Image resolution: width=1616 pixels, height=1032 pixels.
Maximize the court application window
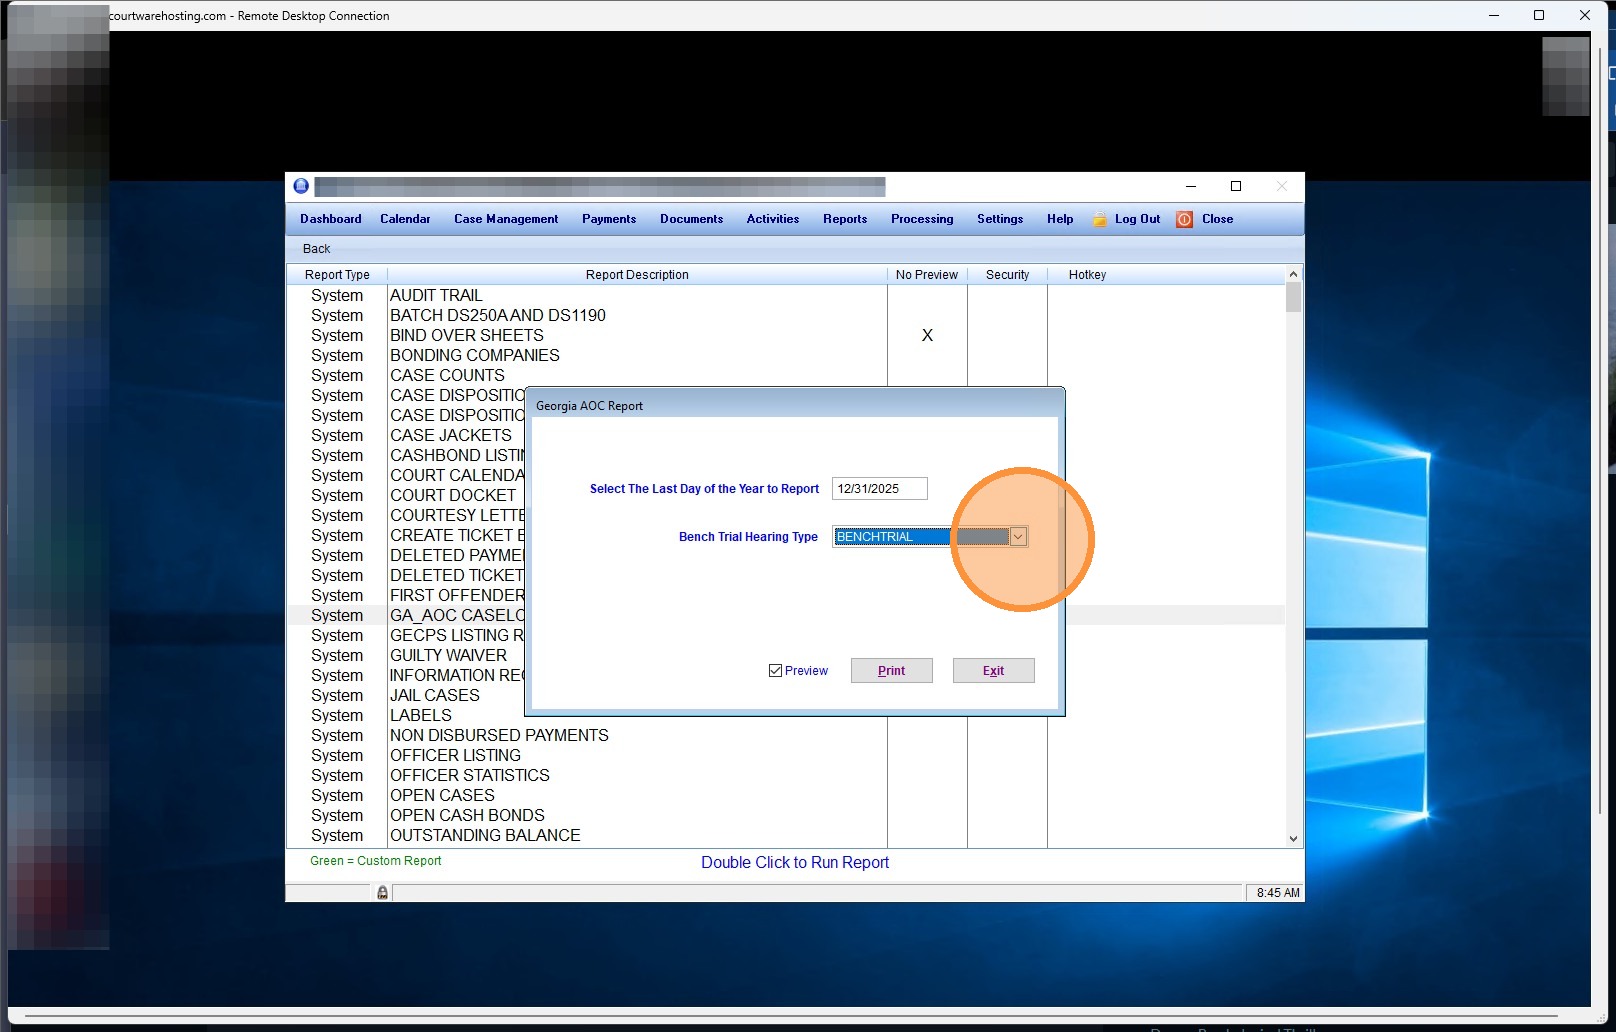coord(1236,186)
